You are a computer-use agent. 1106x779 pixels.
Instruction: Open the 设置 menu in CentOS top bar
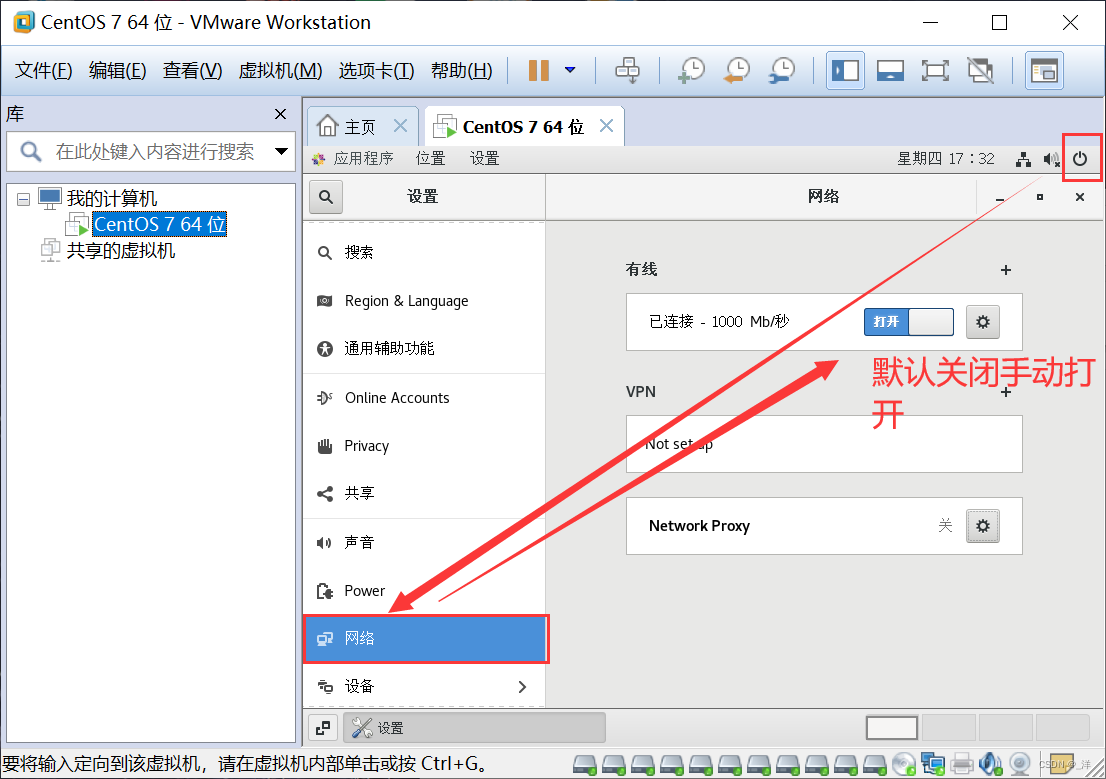point(485,159)
